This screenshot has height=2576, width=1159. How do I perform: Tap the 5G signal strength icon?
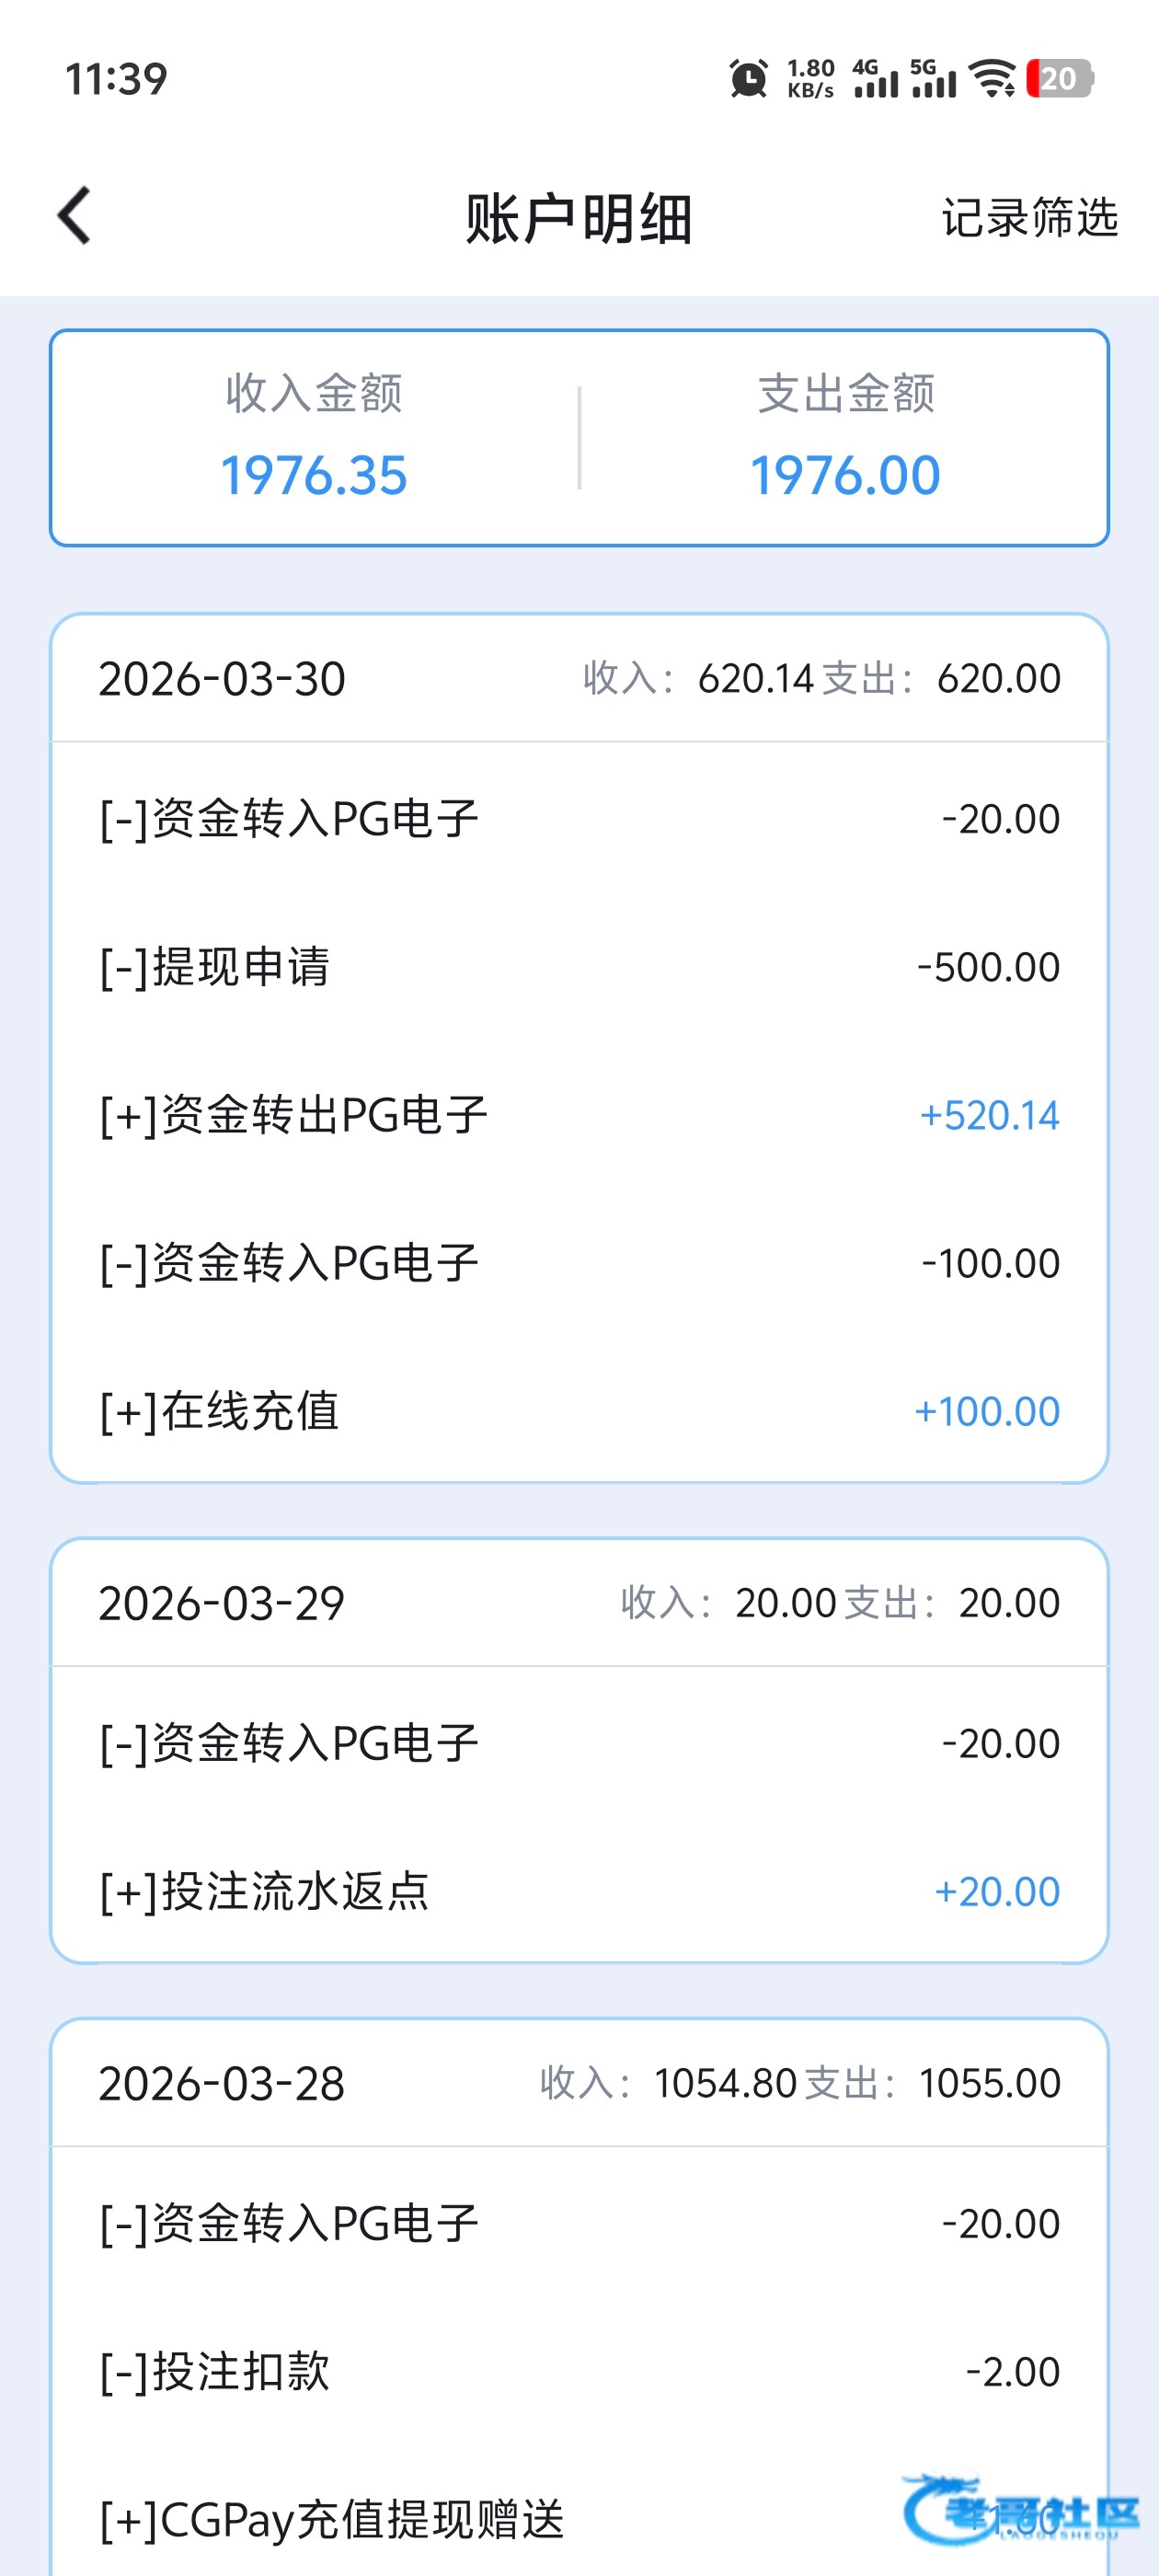tap(932, 79)
